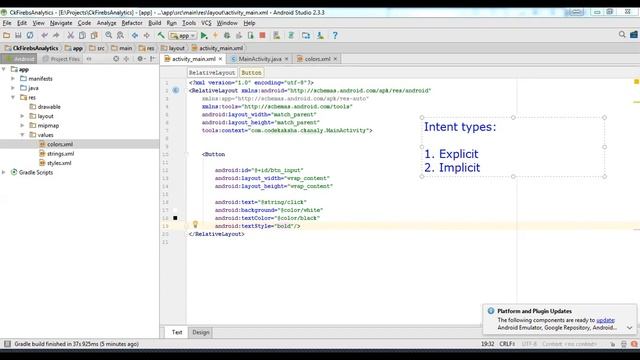640x360 pixels.
Task: Click the intention light bulb in gutter
Action: pos(195,224)
